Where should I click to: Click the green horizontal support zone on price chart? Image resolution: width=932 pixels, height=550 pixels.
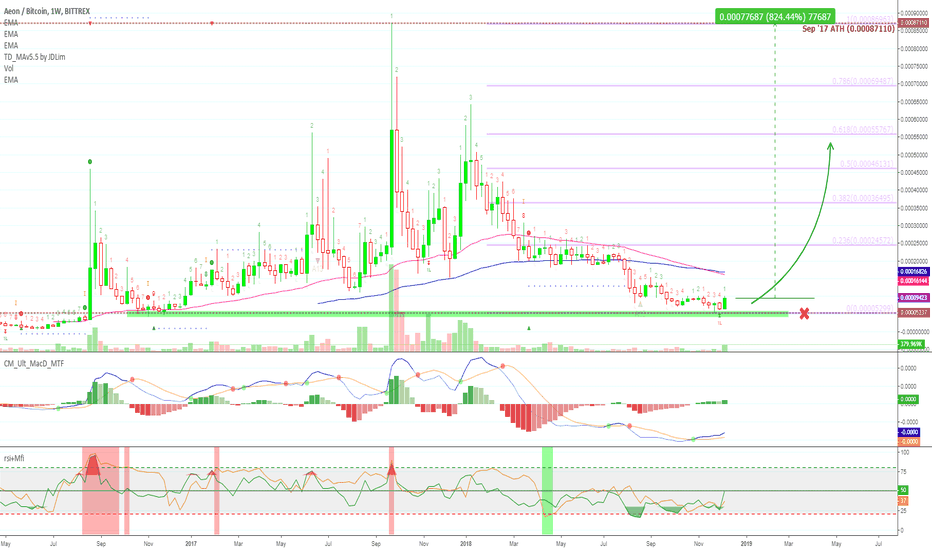(458, 314)
